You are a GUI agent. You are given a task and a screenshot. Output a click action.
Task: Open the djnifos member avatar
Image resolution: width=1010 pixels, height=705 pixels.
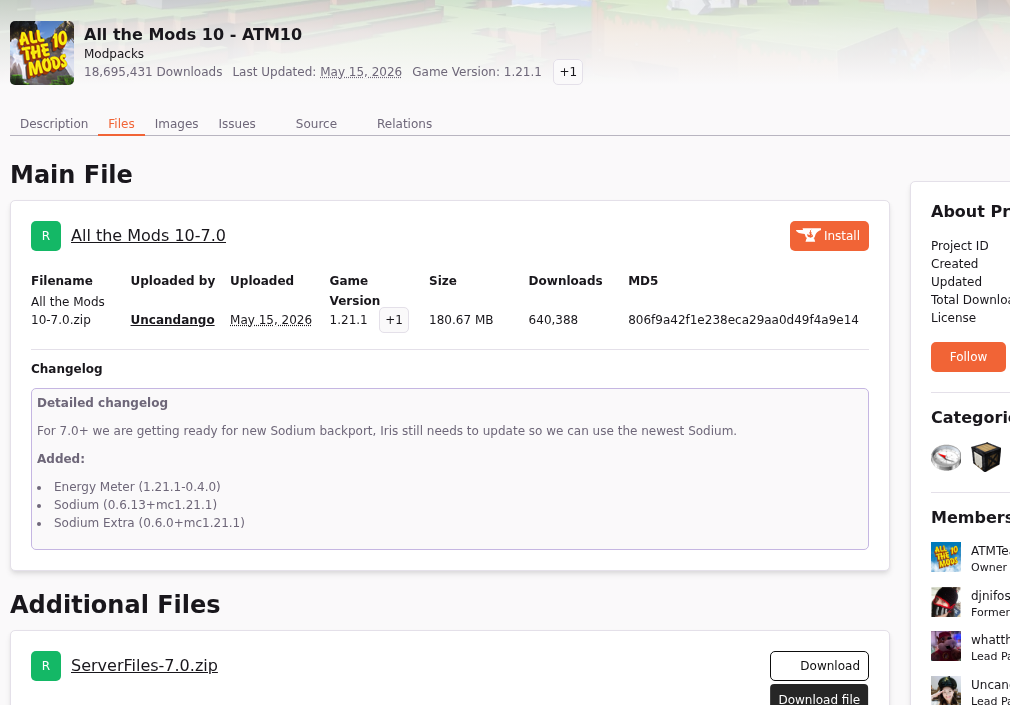[946, 602]
